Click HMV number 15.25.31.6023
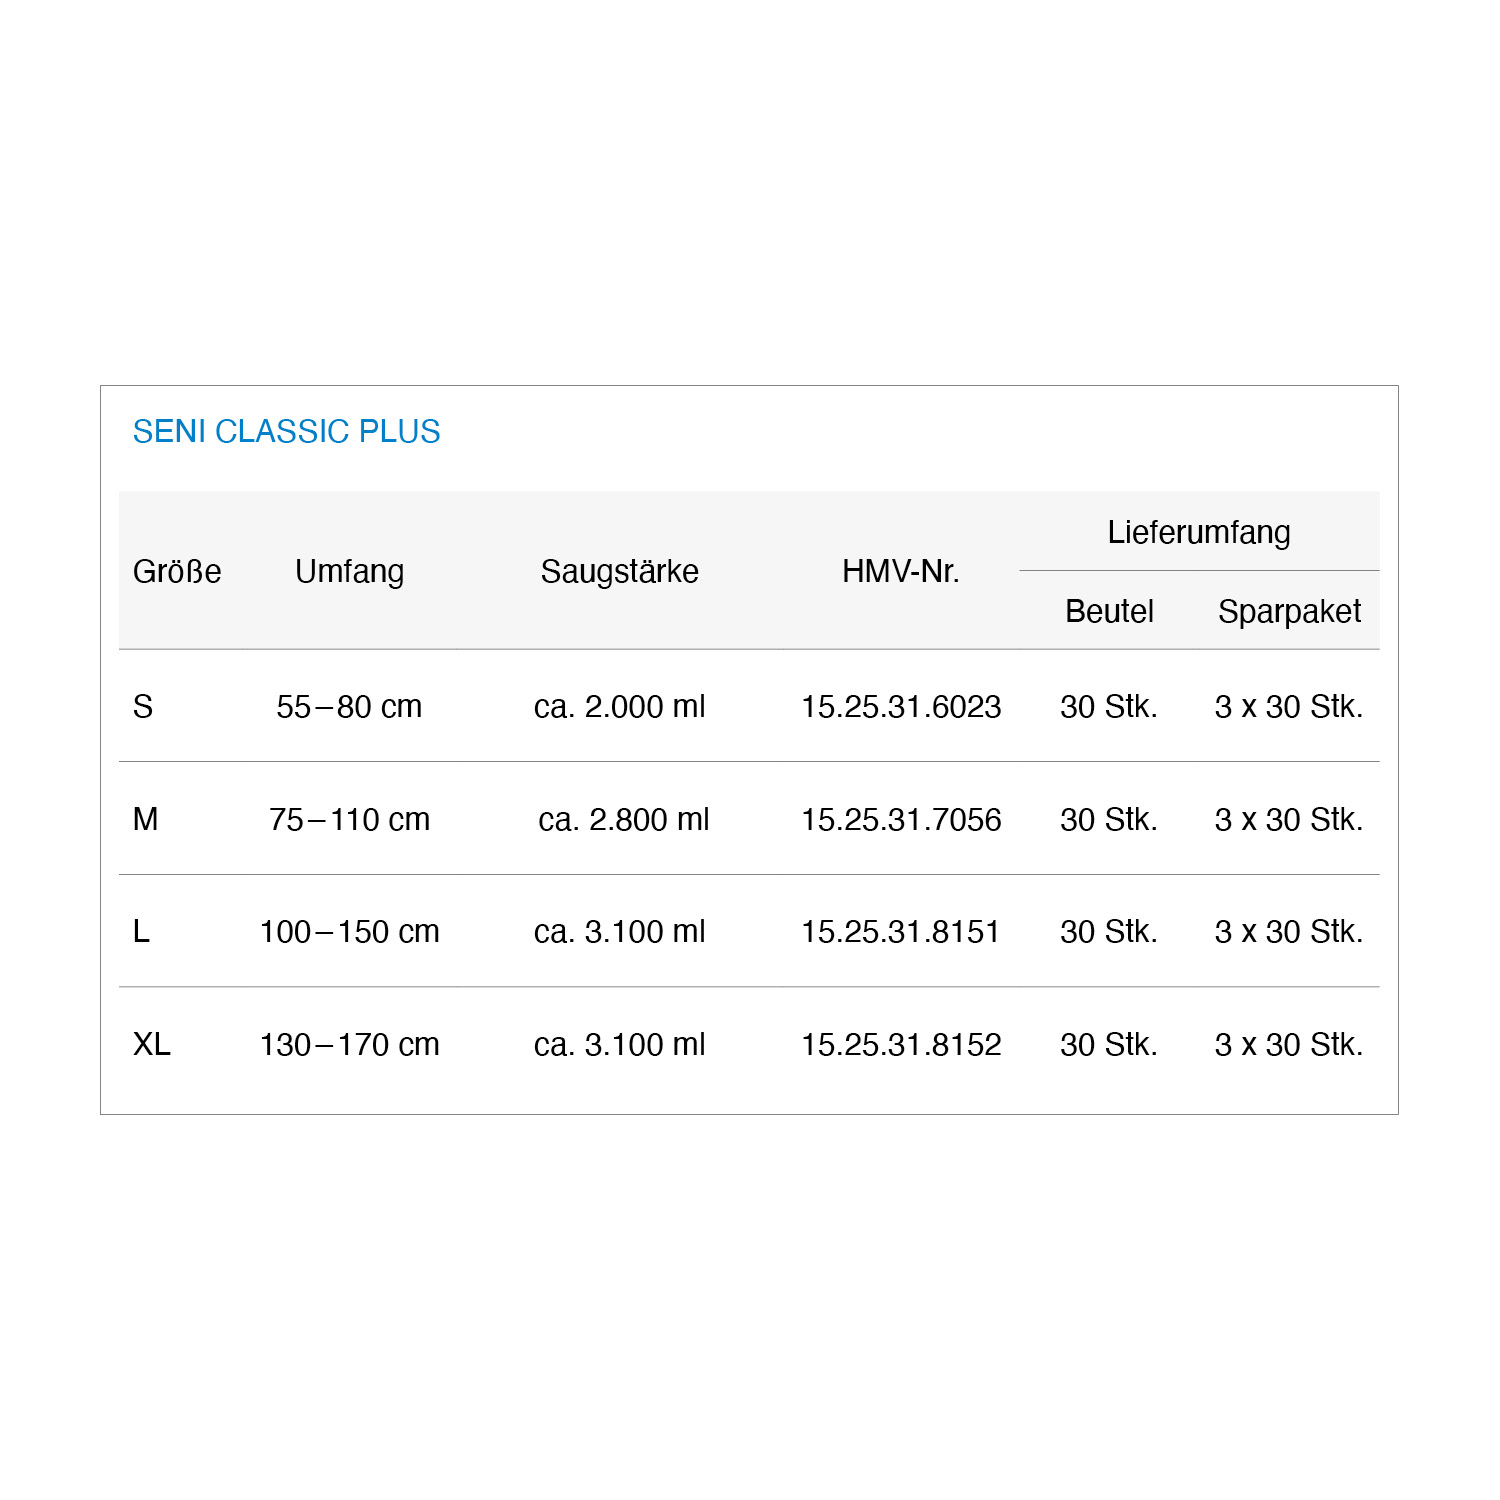Screen dimensions: 1500x1500 coord(901,707)
